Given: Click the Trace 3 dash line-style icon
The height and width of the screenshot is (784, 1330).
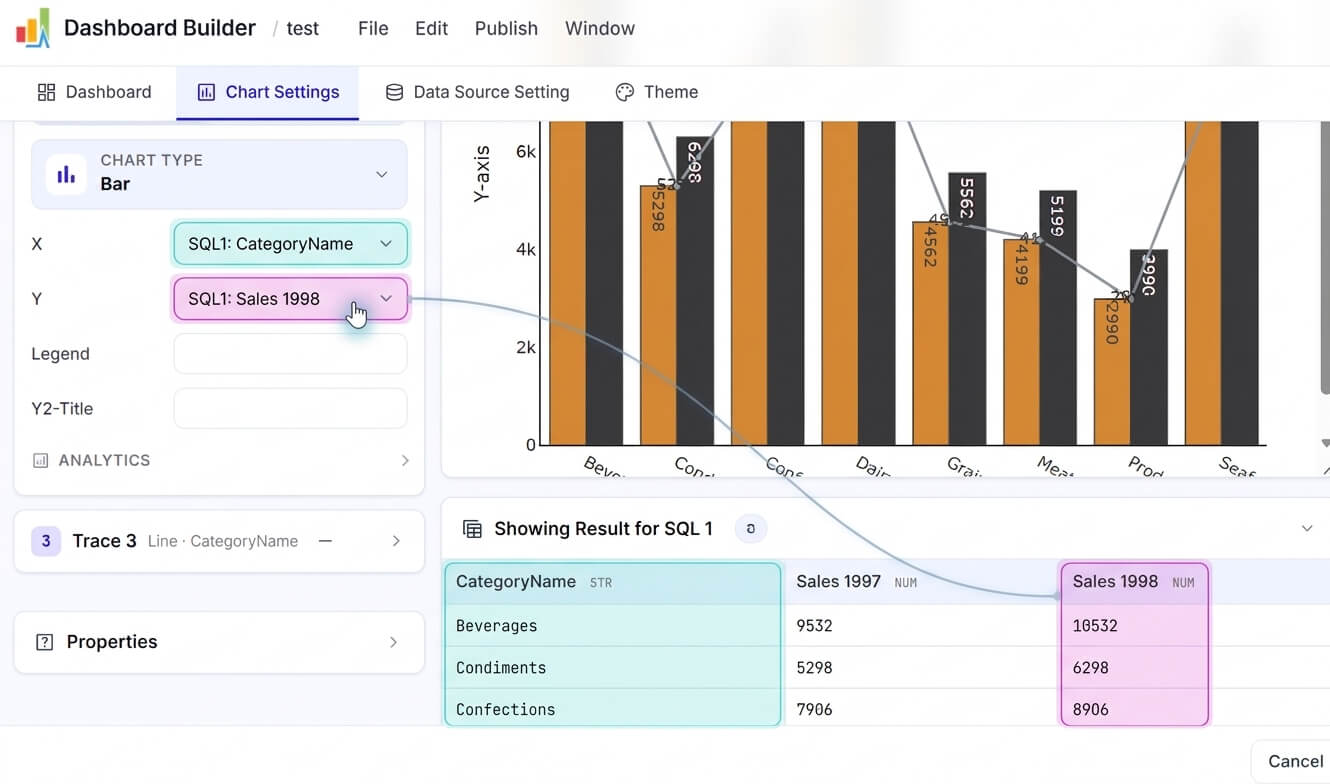Looking at the screenshot, I should (325, 541).
